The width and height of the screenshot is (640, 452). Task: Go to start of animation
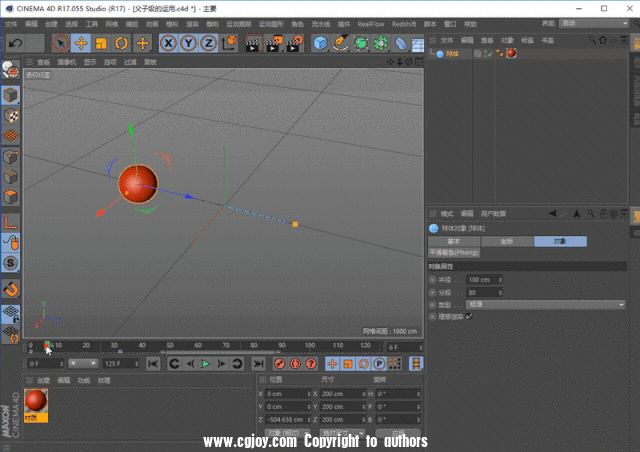click(153, 363)
